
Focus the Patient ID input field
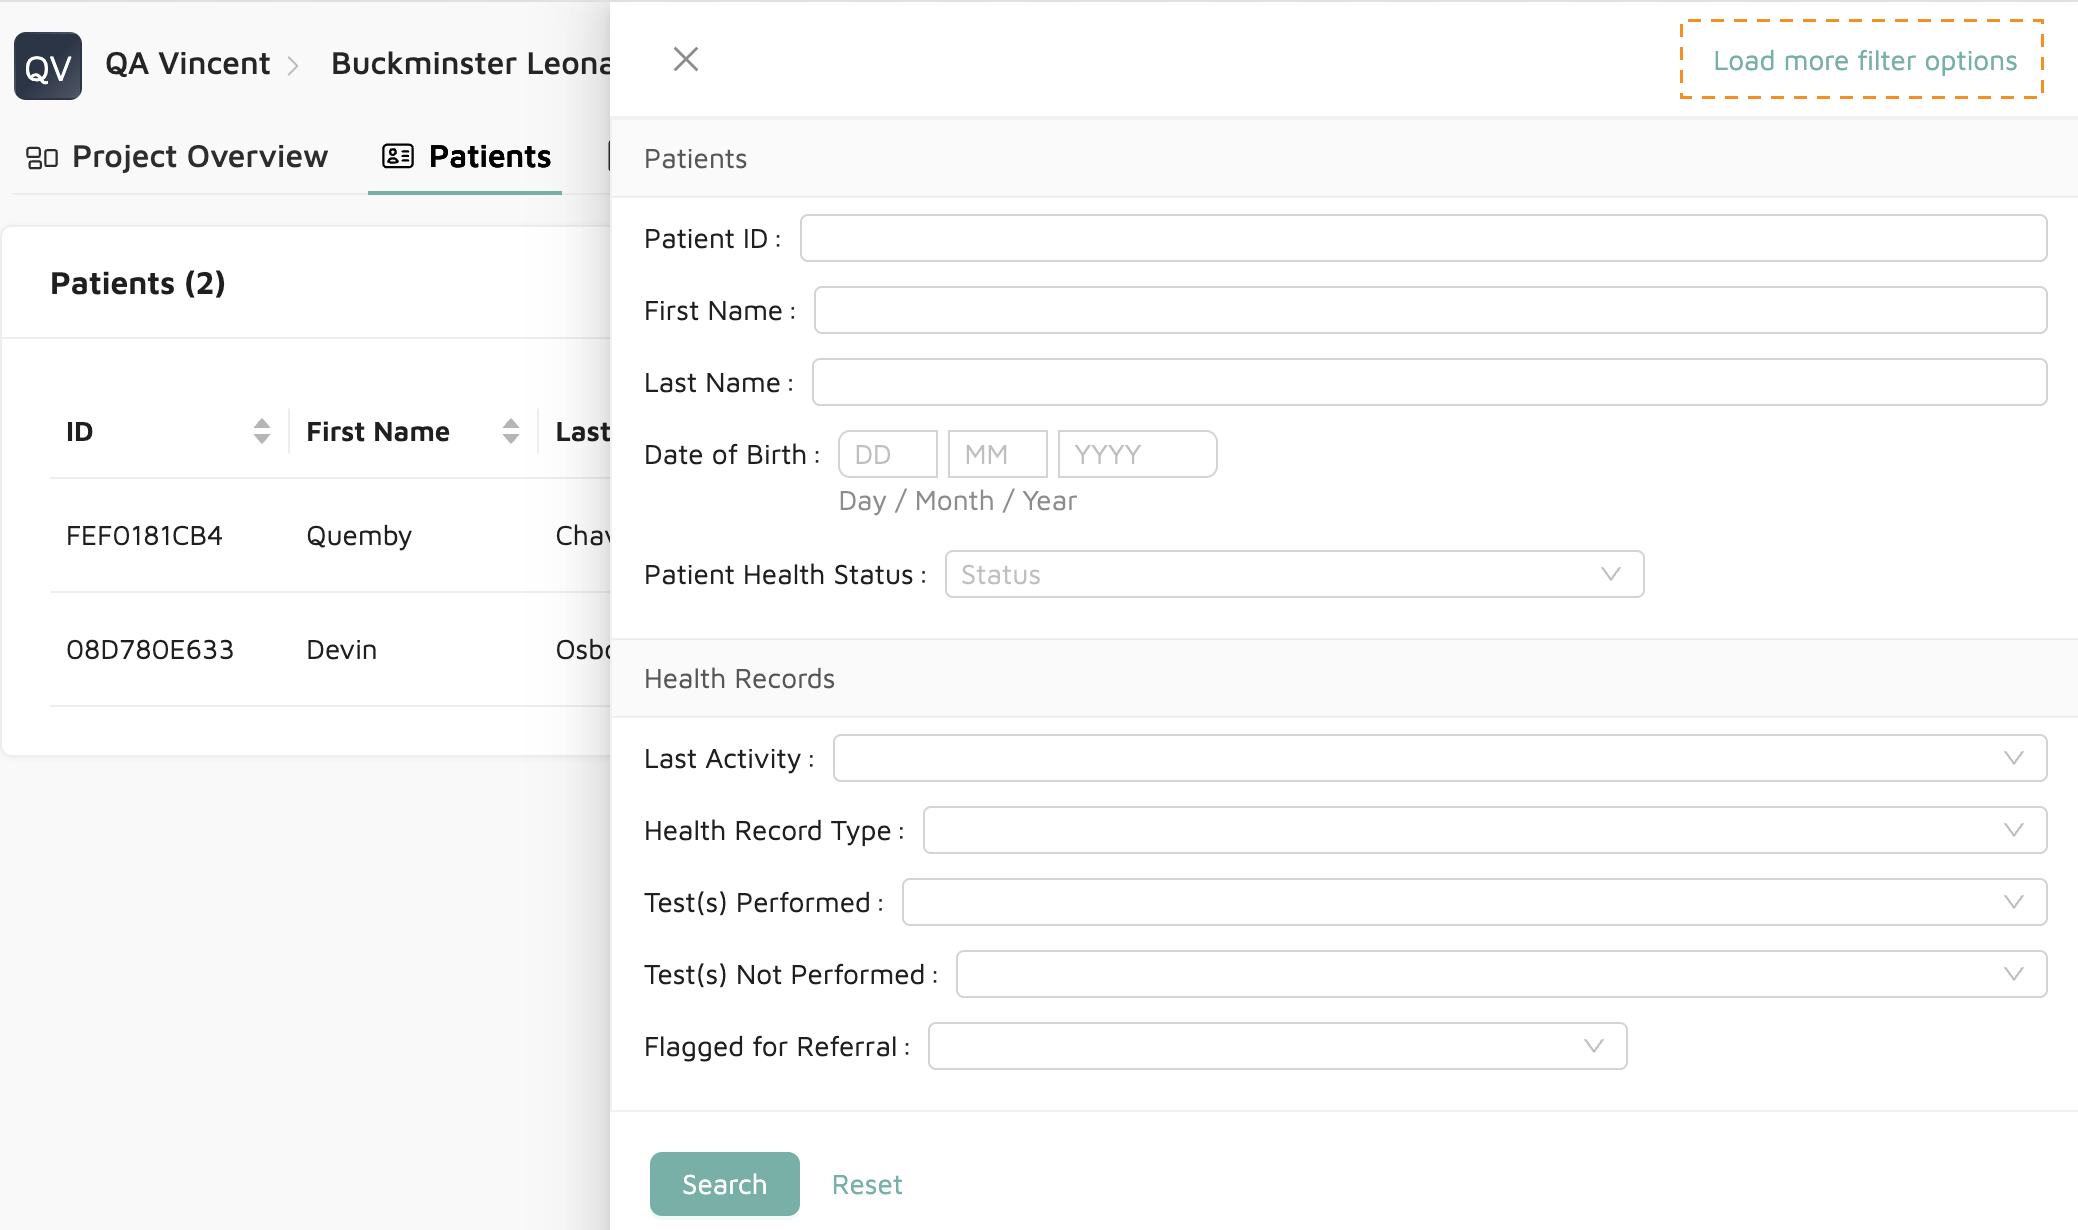point(1422,238)
